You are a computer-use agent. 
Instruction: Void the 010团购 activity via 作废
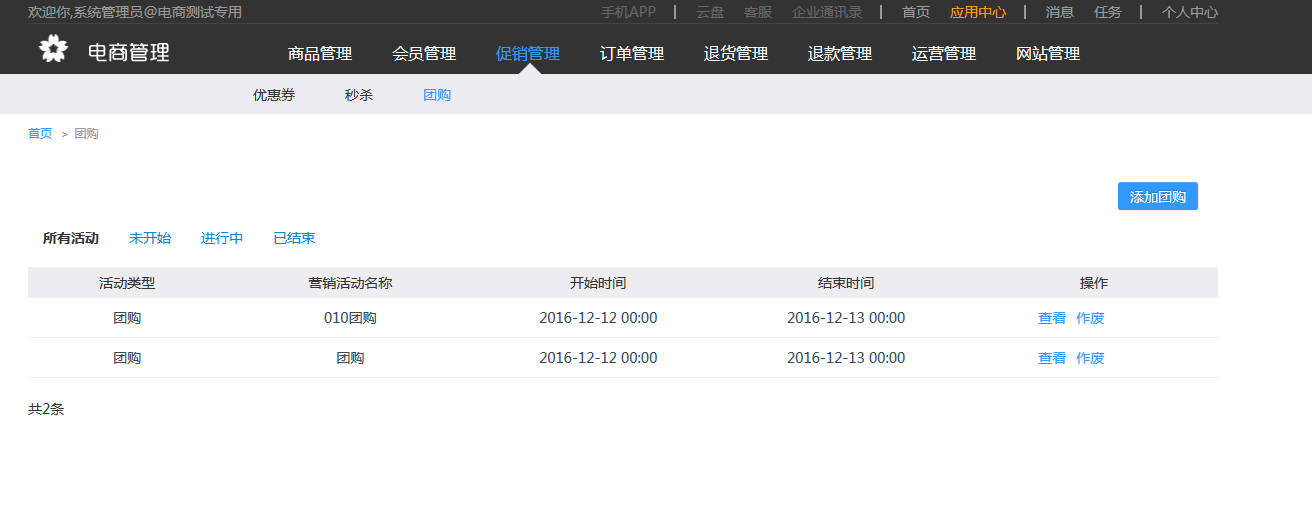(1090, 318)
